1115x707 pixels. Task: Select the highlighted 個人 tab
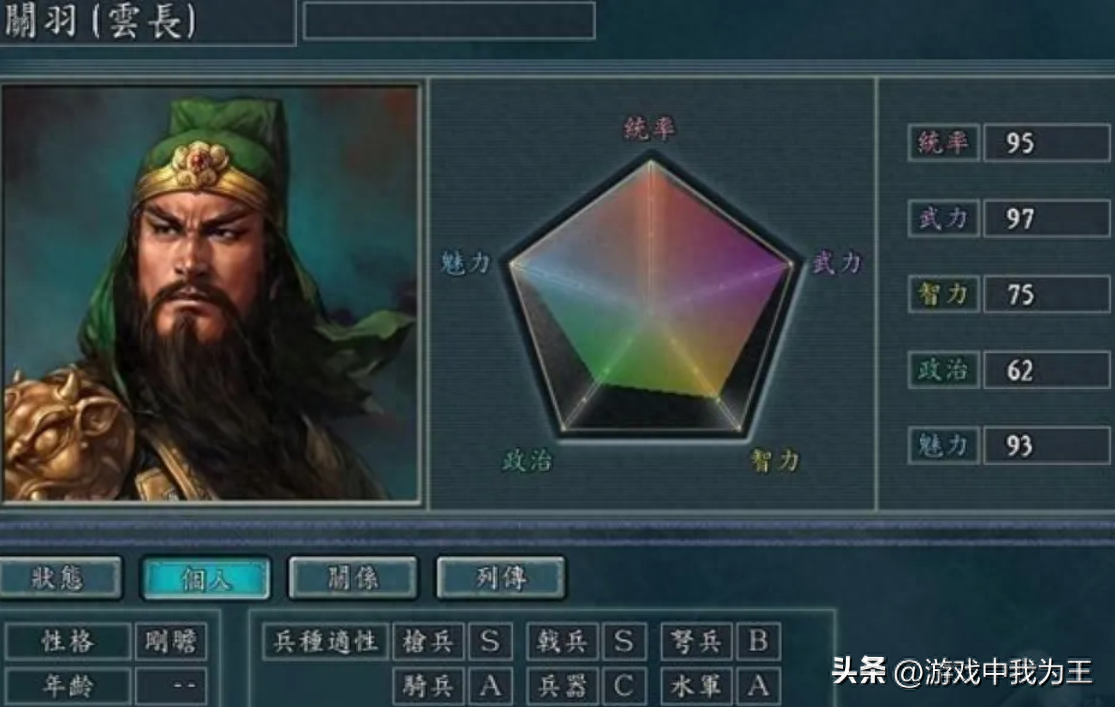[x=206, y=578]
